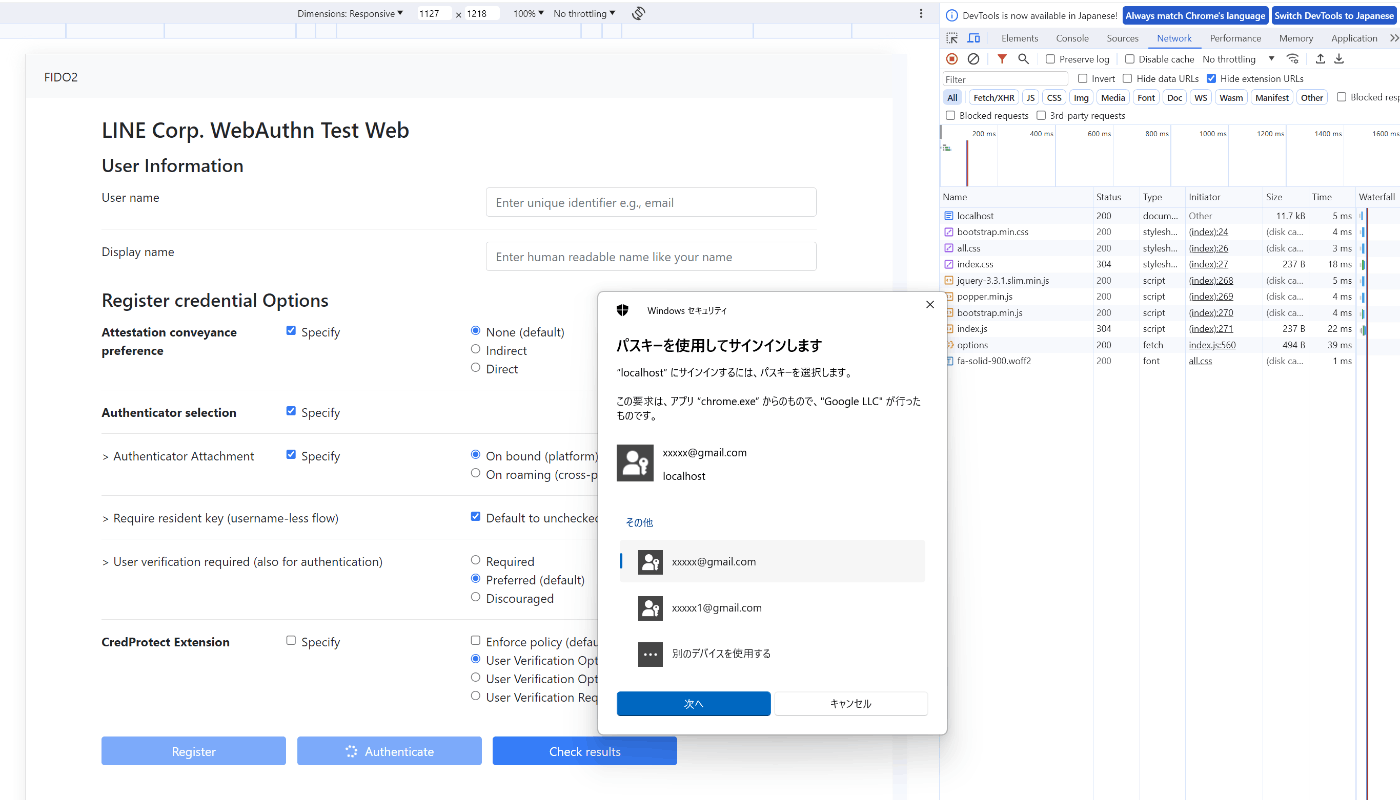Click the passkey icon beside xxxxx1@gmail.com
This screenshot has height=800, width=1400.
tap(651, 608)
